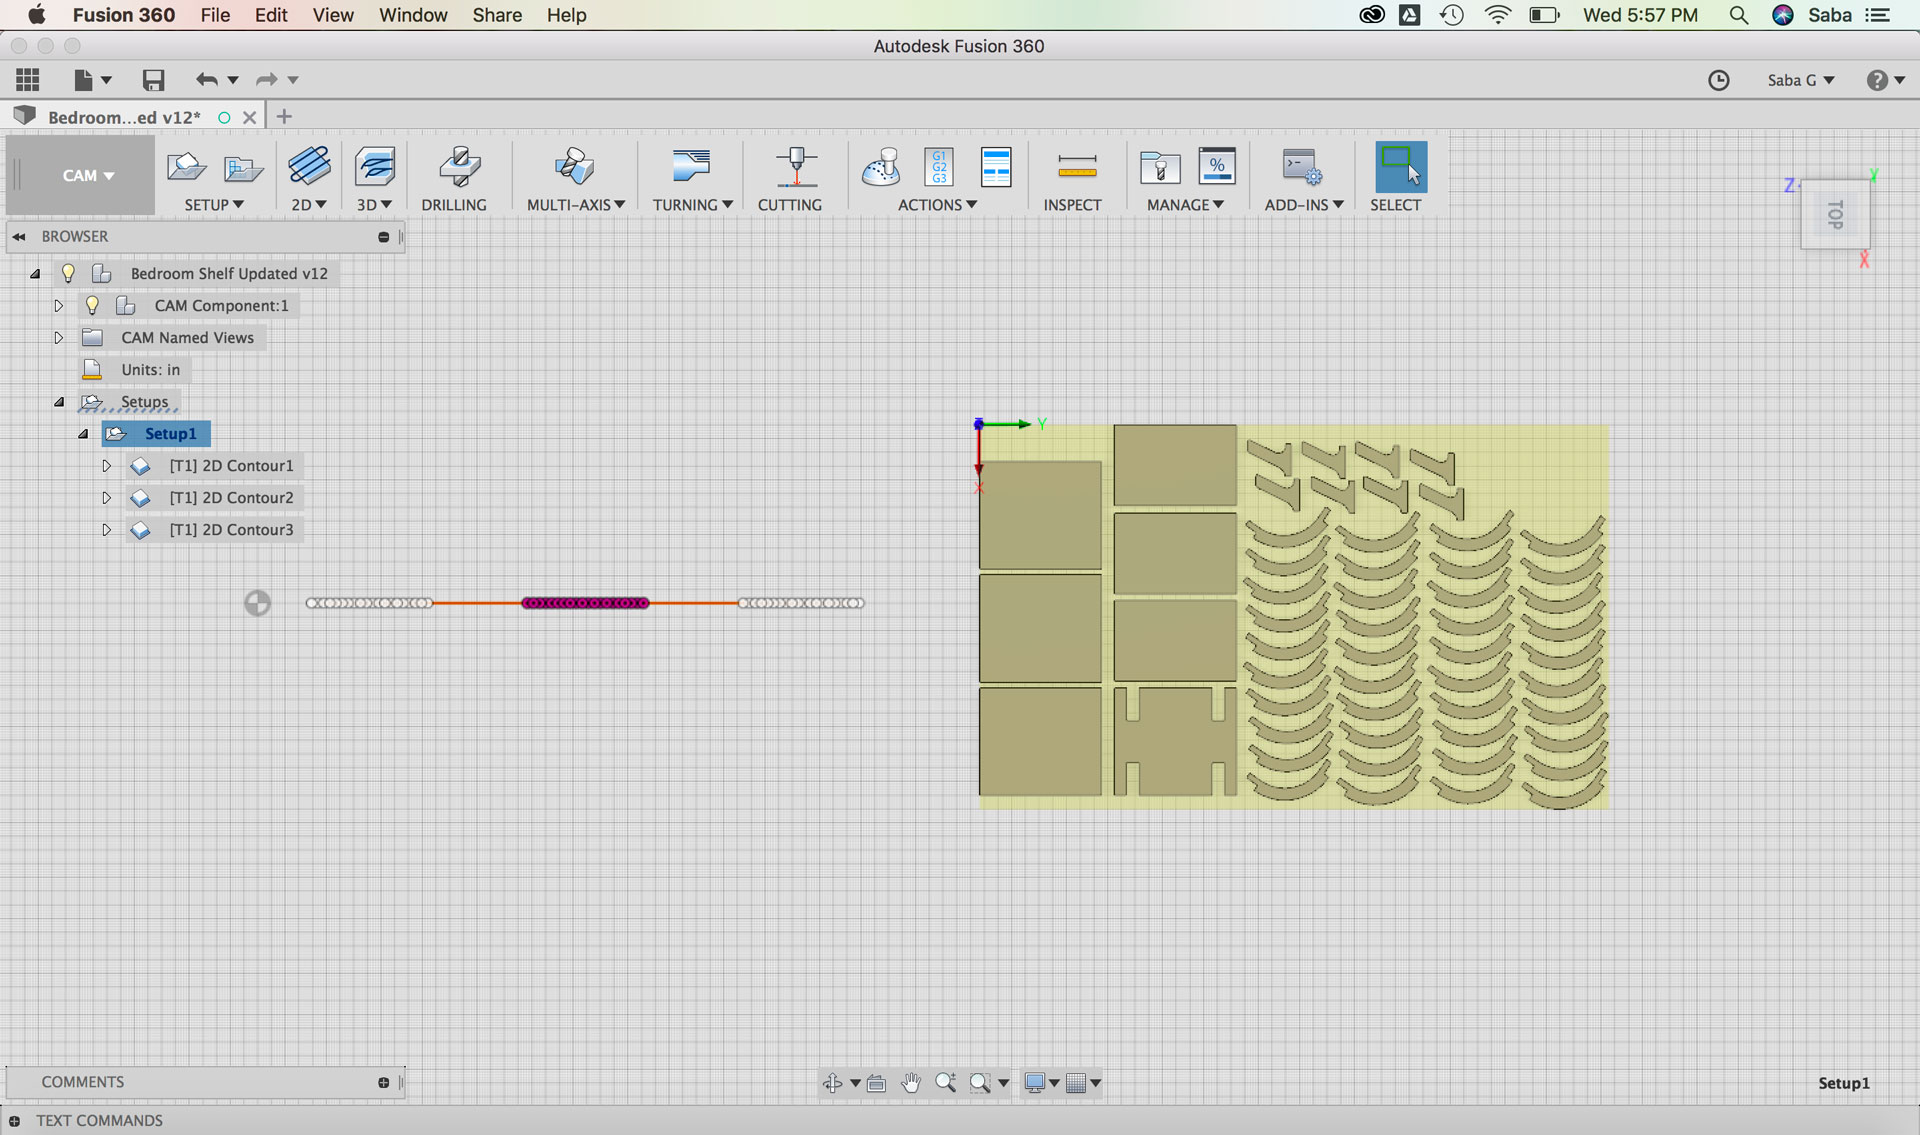Switch to the Bedroom...ed v12 document tab
The image size is (1920, 1135).
click(124, 117)
